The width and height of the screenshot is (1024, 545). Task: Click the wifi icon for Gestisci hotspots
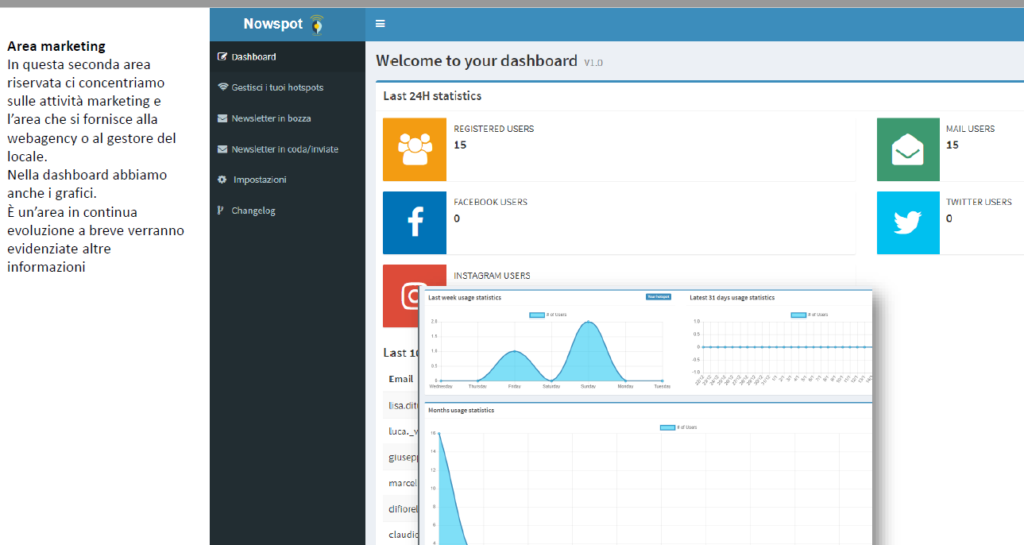pos(222,88)
